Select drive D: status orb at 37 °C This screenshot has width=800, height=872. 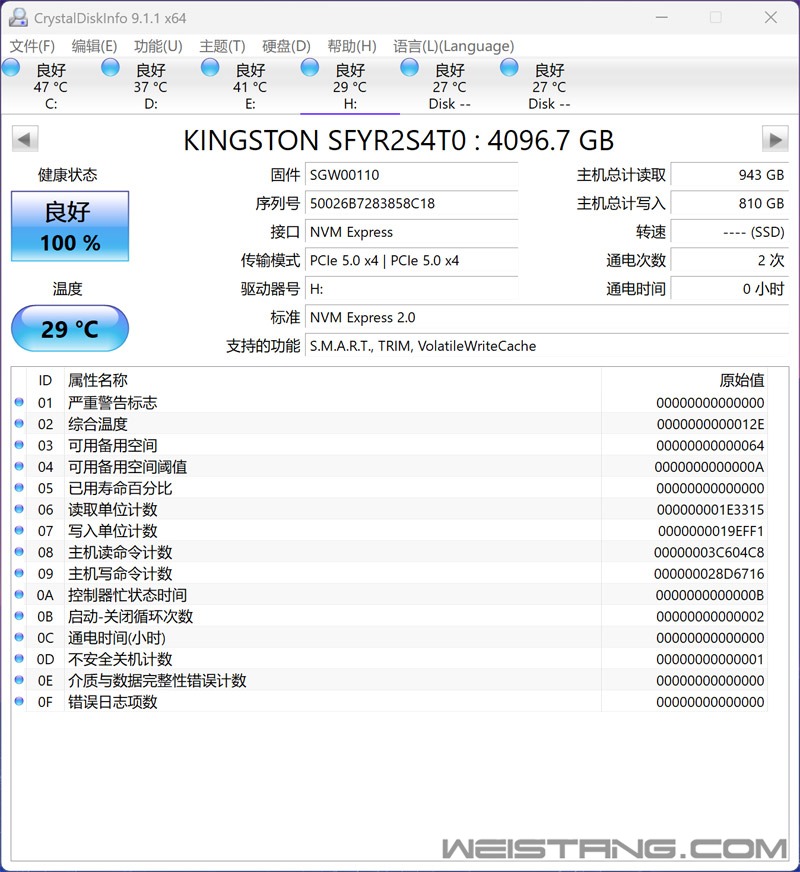(x=110, y=68)
